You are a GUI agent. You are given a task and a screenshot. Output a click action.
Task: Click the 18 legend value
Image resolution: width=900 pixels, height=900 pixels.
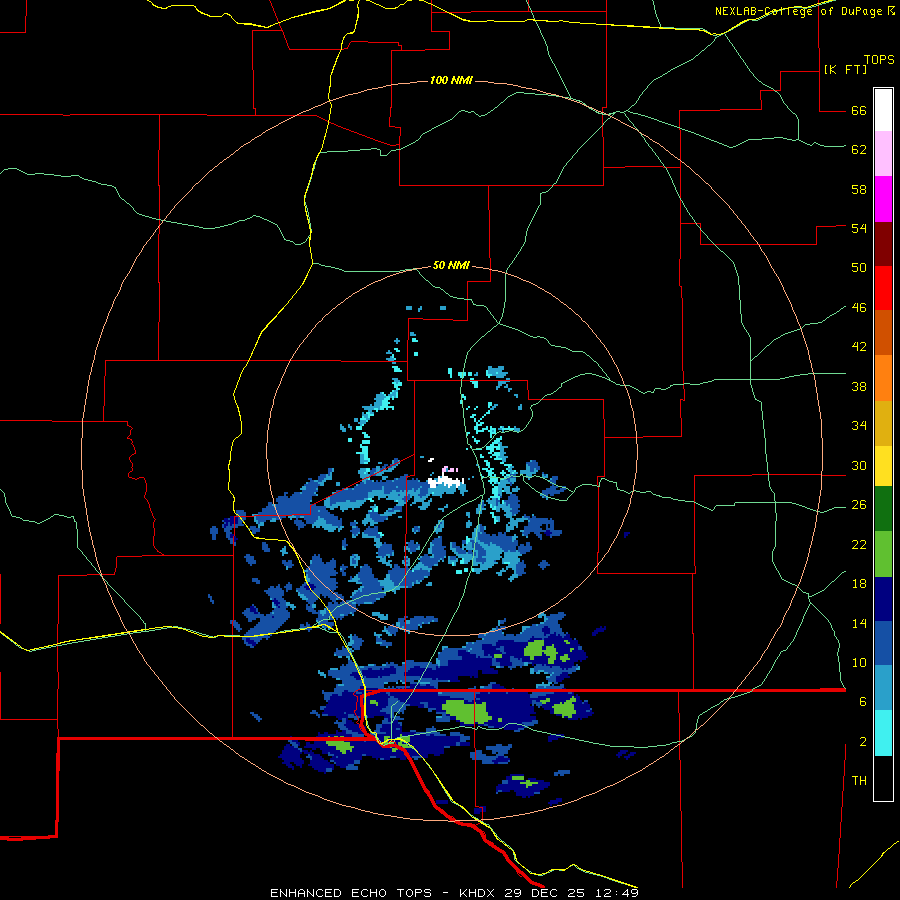(x=859, y=584)
